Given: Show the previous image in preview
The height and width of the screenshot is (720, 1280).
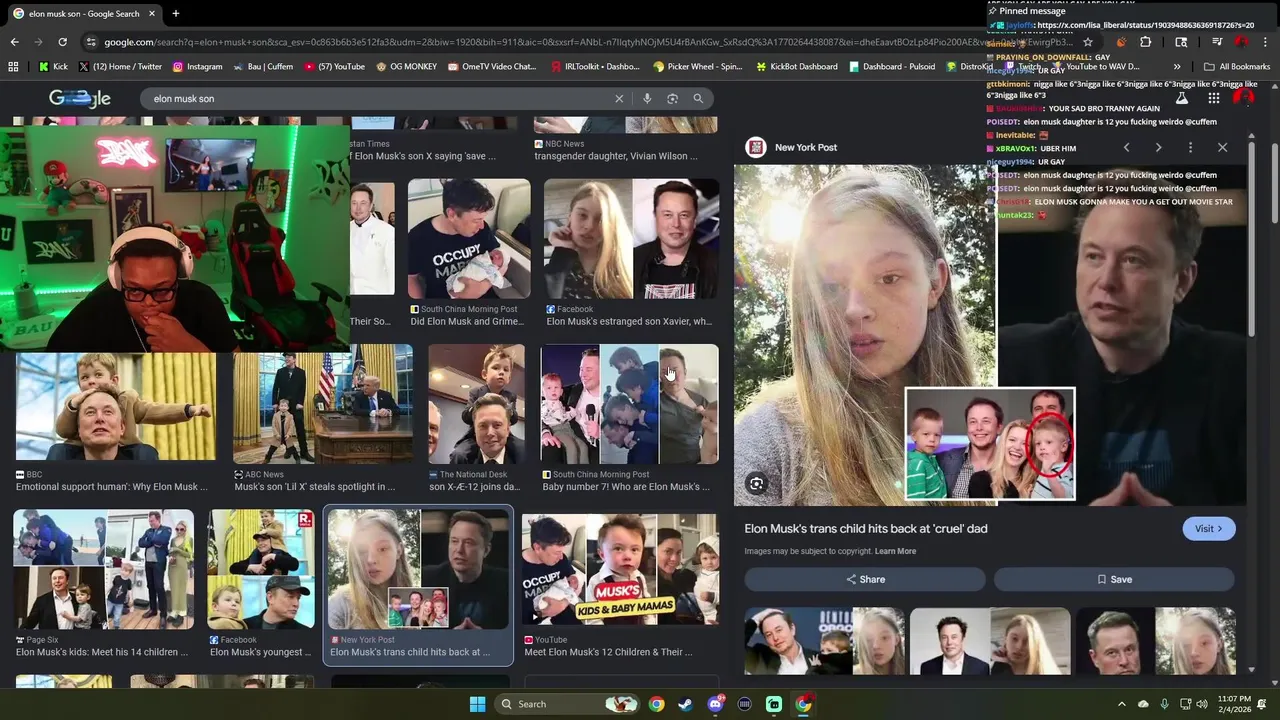Looking at the screenshot, I should coord(1126,147).
